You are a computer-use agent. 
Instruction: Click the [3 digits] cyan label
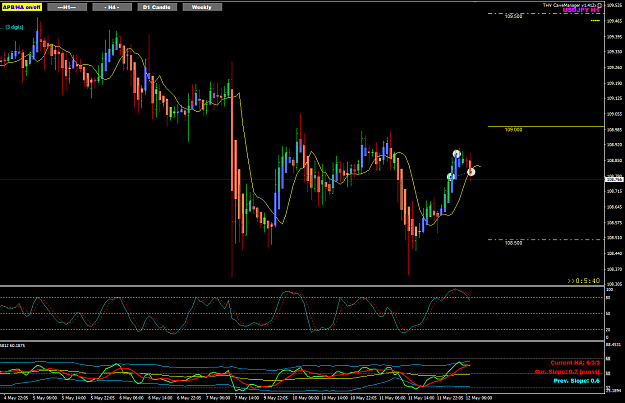tap(13, 27)
